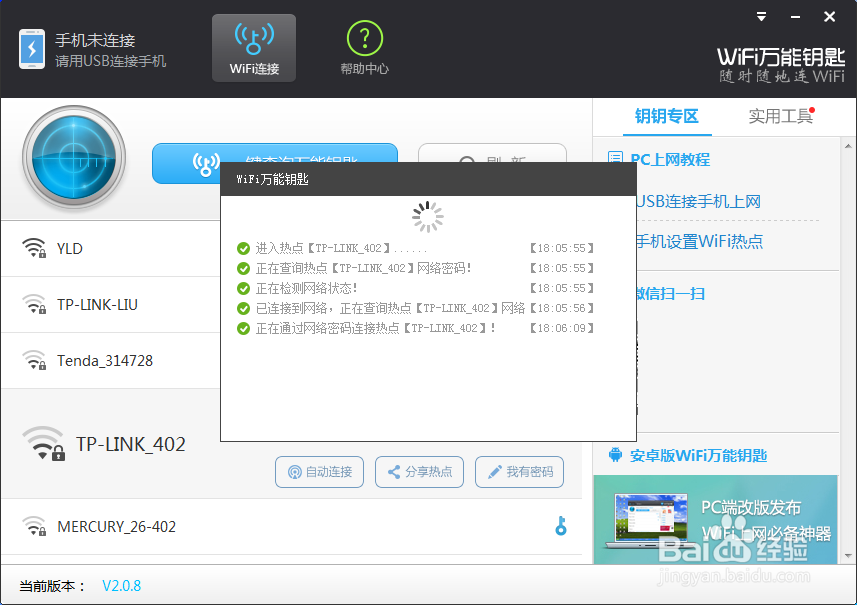Click the blue key icon beside MERCURY_26-402
The image size is (857, 605).
[561, 525]
